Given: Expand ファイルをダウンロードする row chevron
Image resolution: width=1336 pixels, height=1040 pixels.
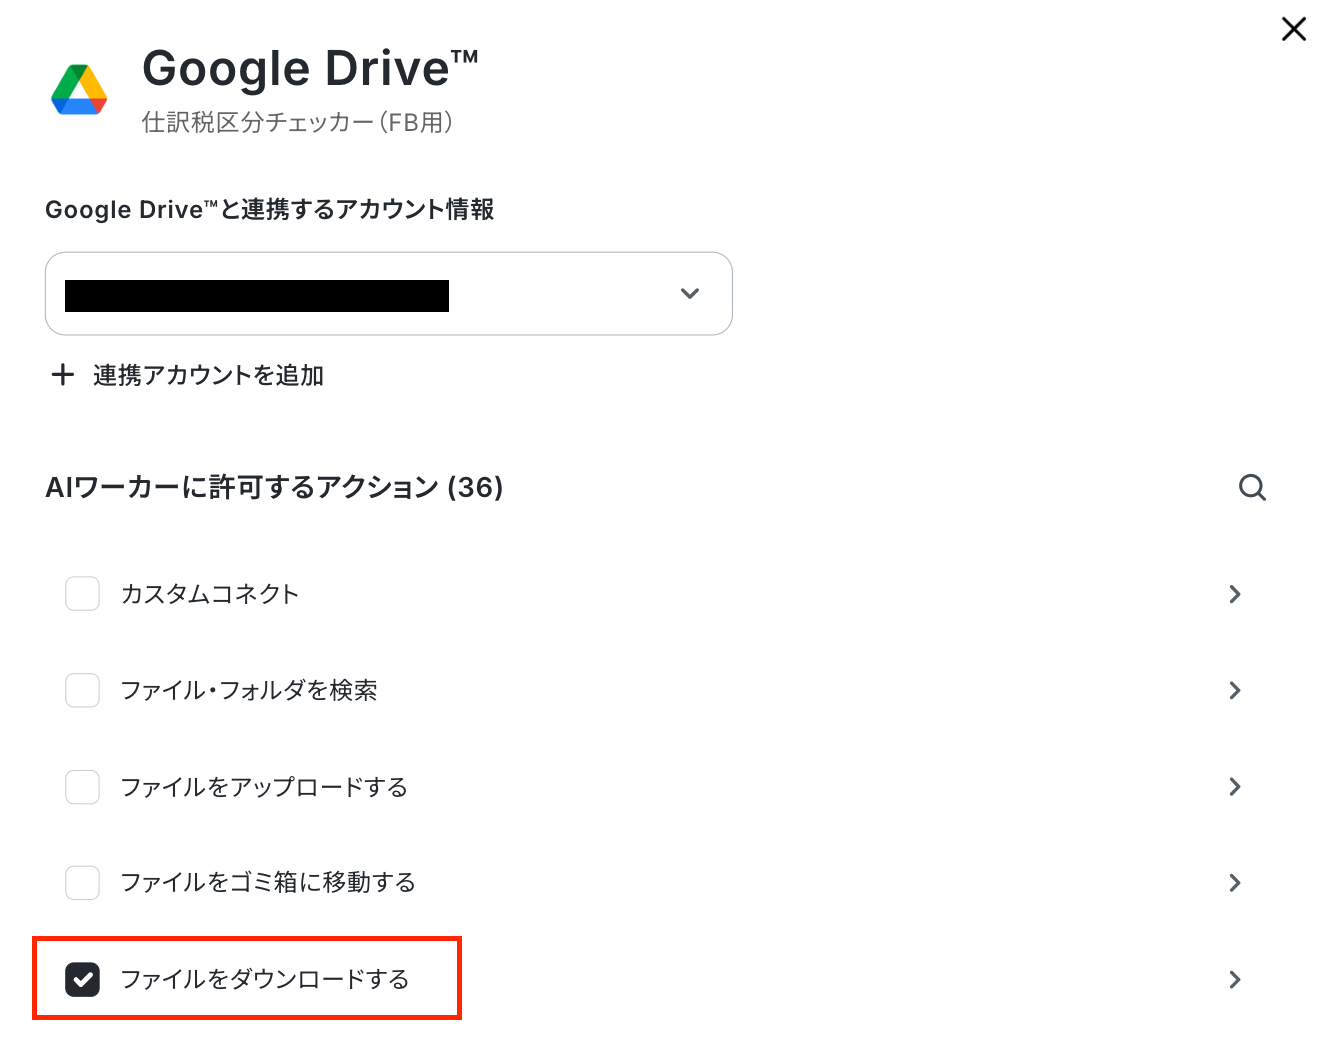Looking at the screenshot, I should pos(1235,980).
